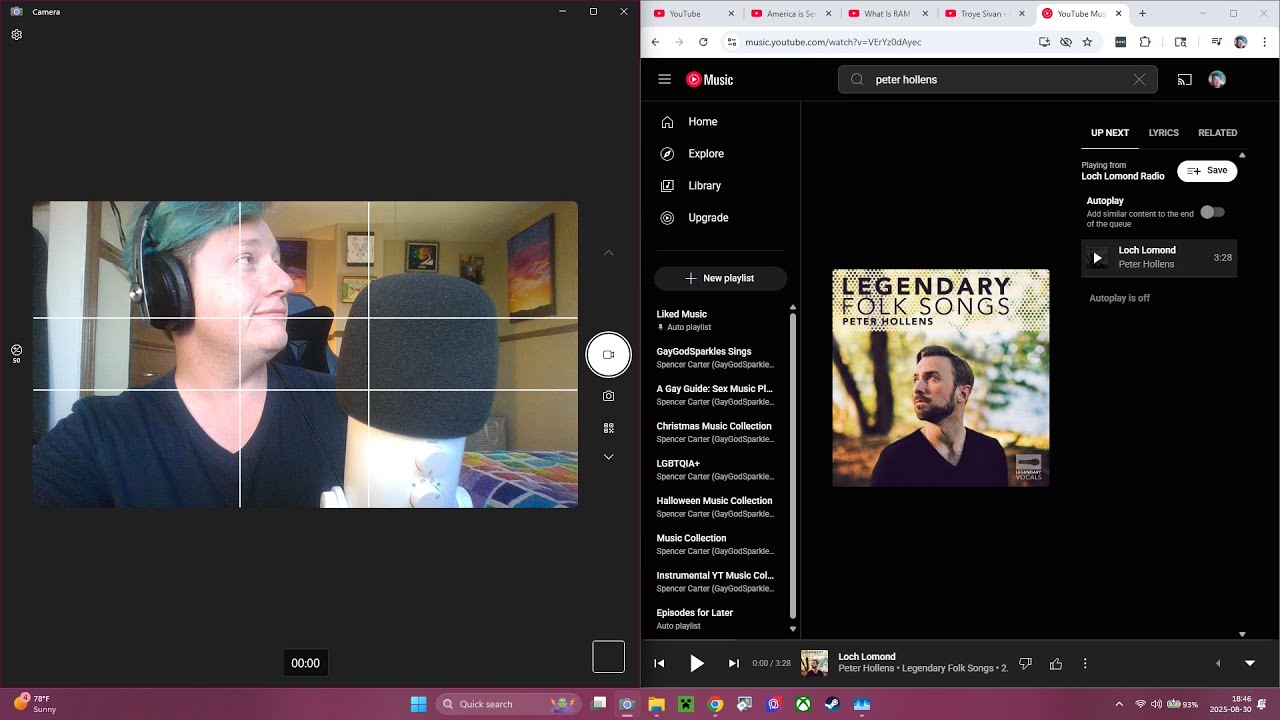The image size is (1280, 720).
Task: Switch to the UP NEXT tab
Action: coord(1110,133)
